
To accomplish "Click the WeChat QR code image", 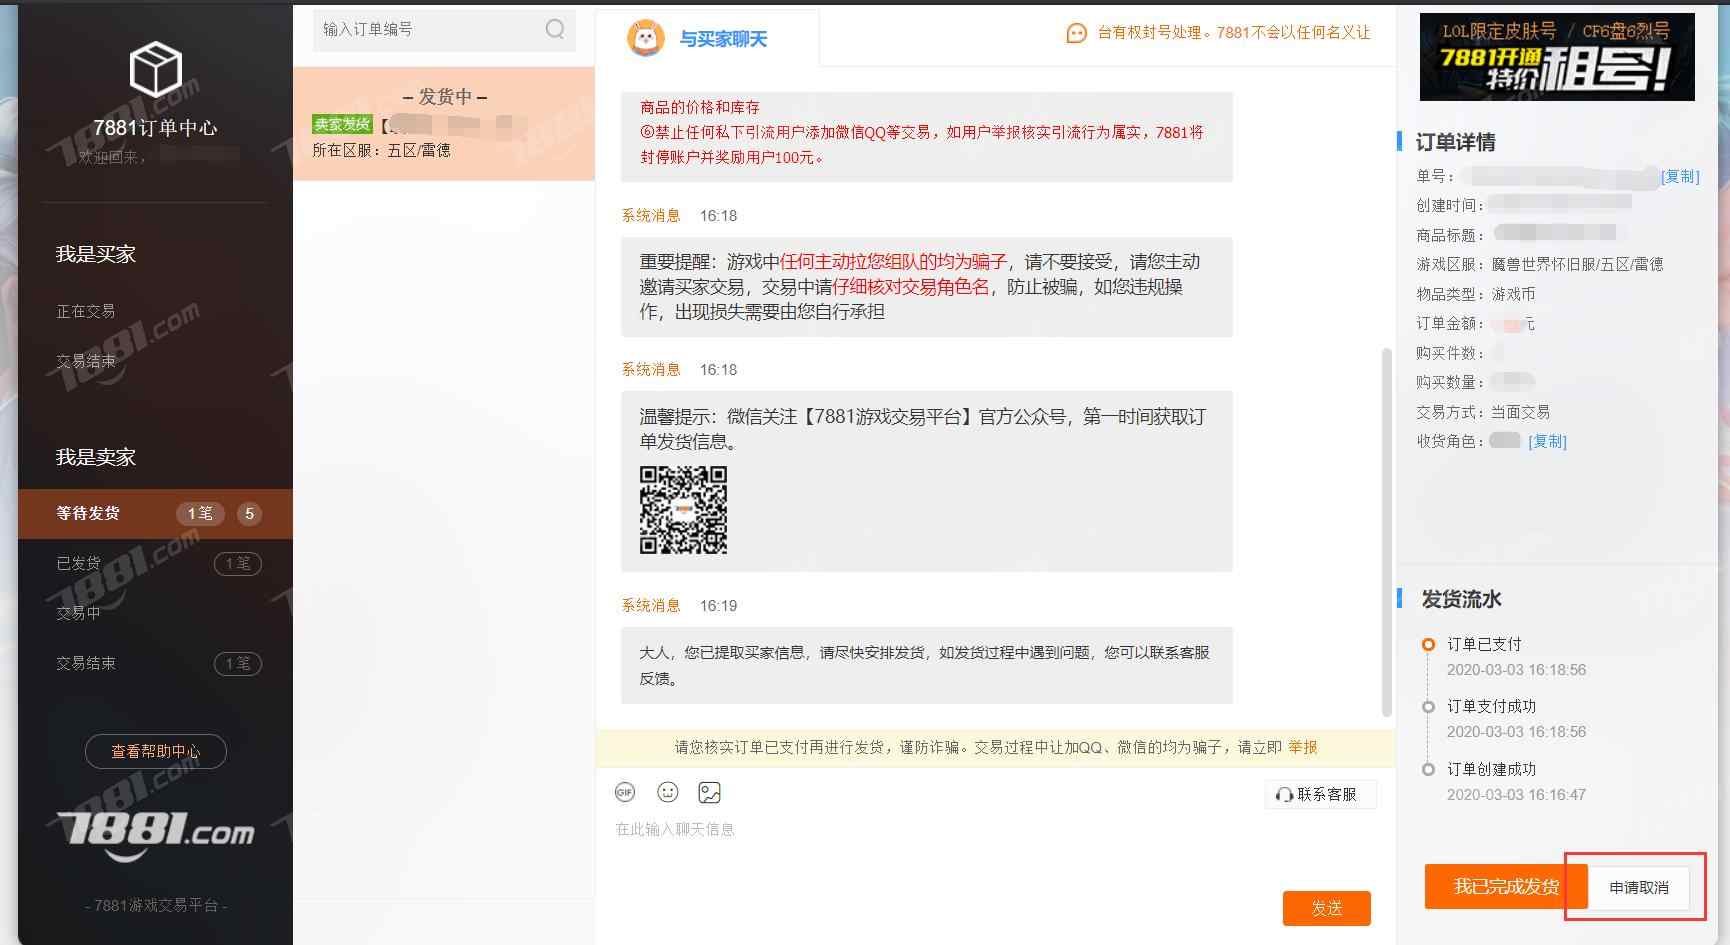I will click(x=683, y=510).
